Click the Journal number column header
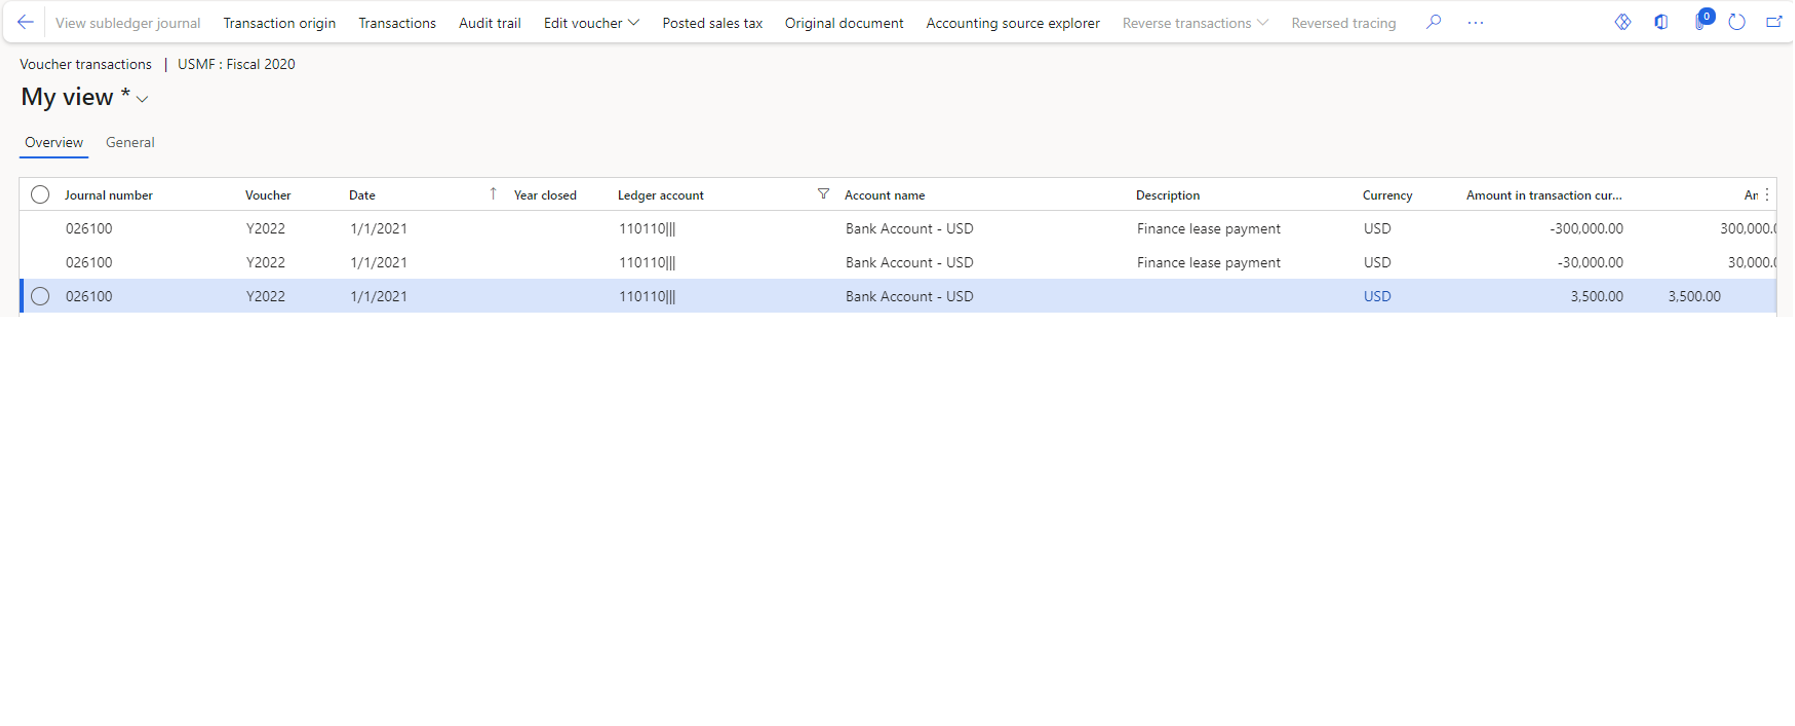The width and height of the screenshot is (1795, 726). pos(109,195)
